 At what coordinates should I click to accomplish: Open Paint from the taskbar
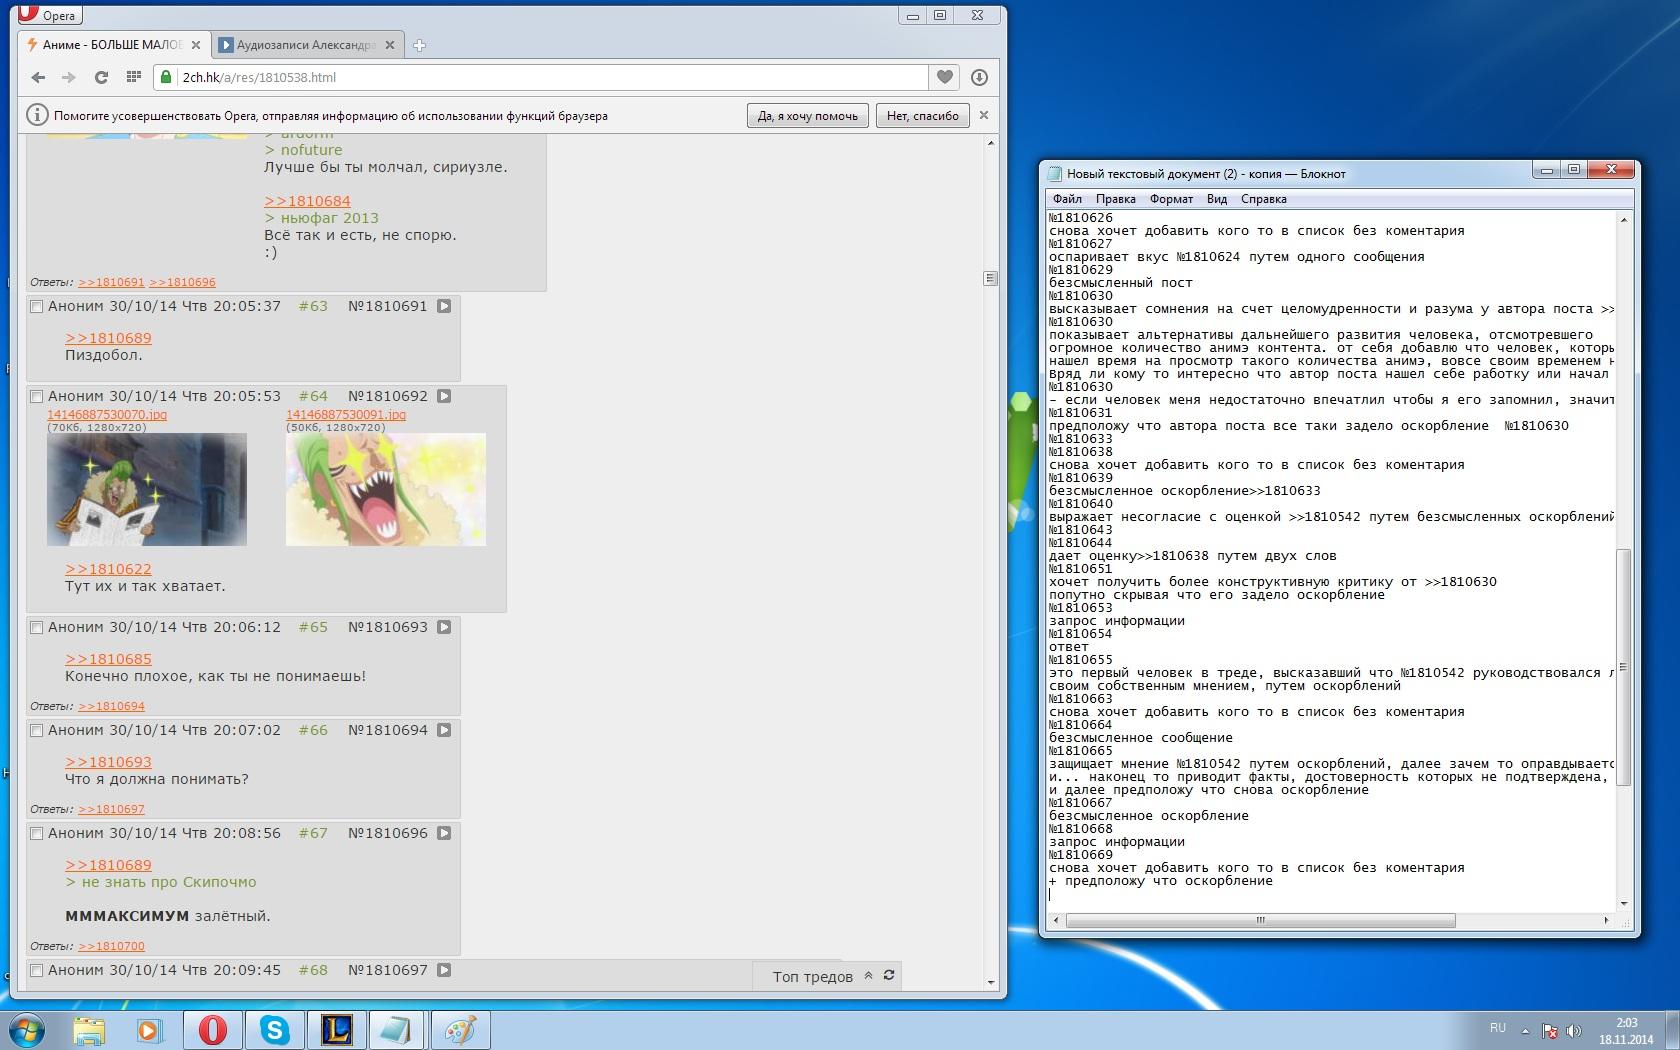[460, 1030]
